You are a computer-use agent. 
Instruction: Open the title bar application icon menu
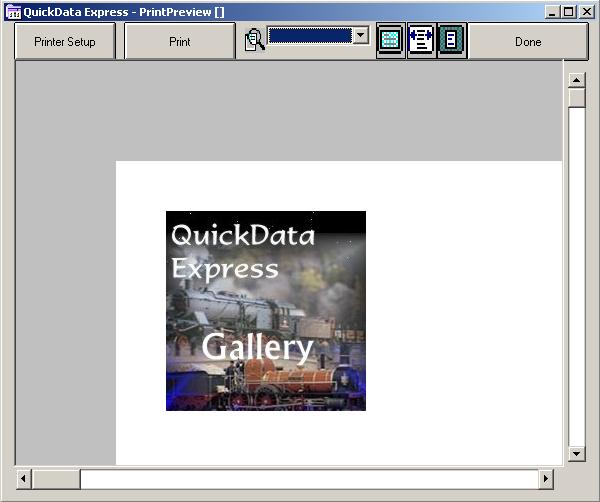tap(13, 12)
